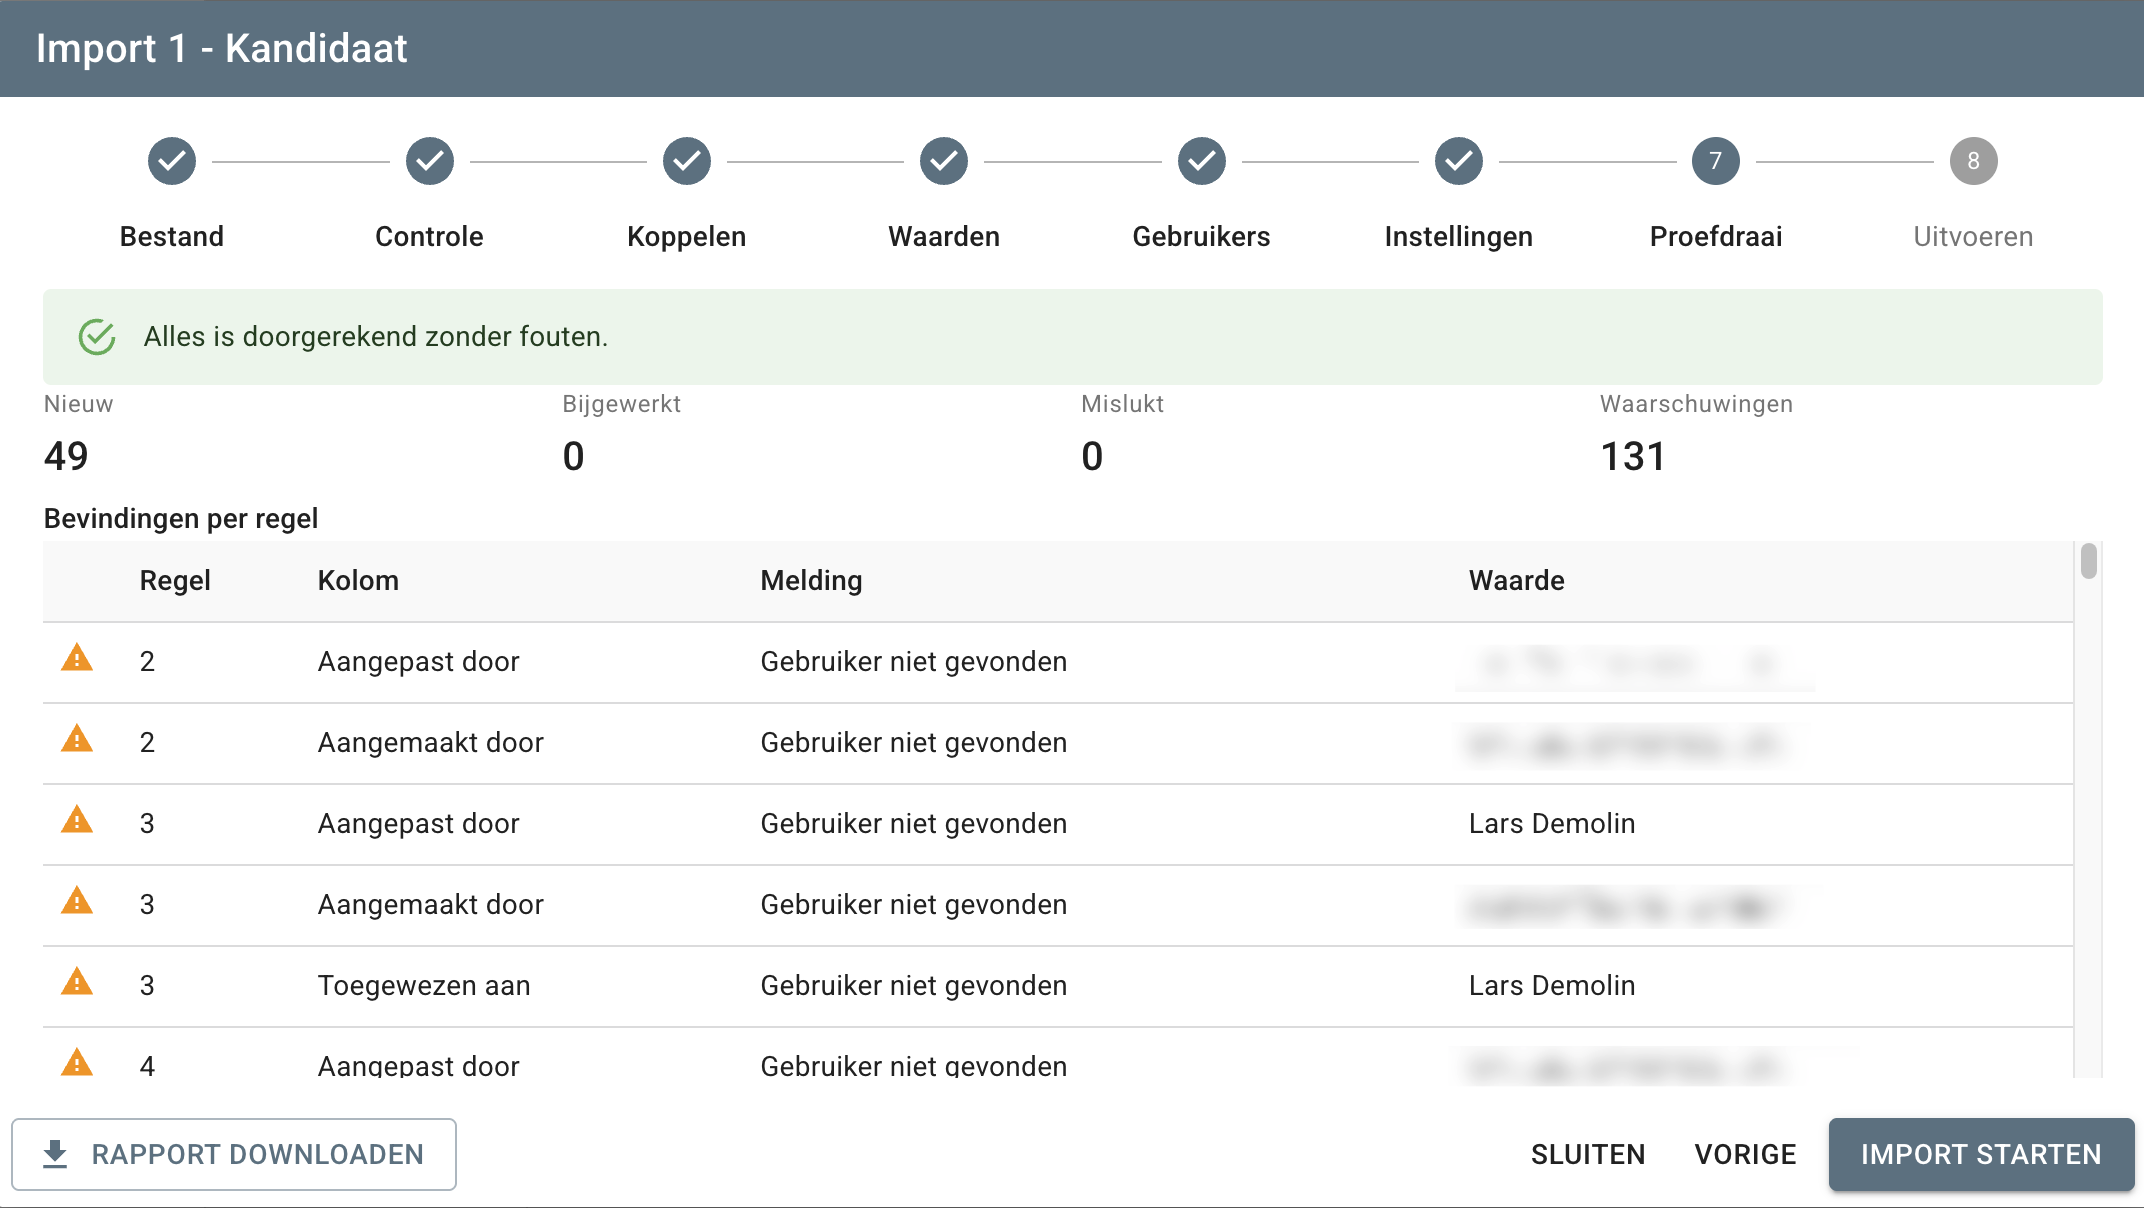2144x1208 pixels.
Task: Click the Nieuw count 49
Action: pos(66,456)
